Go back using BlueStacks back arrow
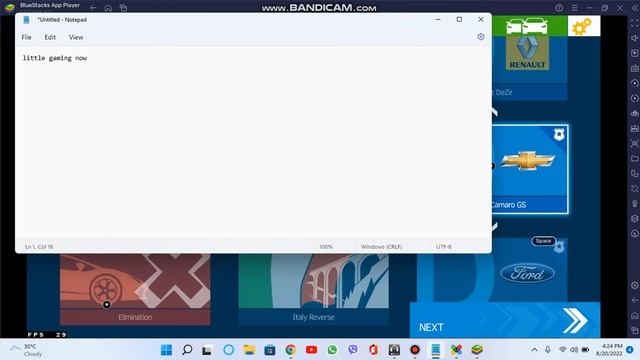 [93, 8]
